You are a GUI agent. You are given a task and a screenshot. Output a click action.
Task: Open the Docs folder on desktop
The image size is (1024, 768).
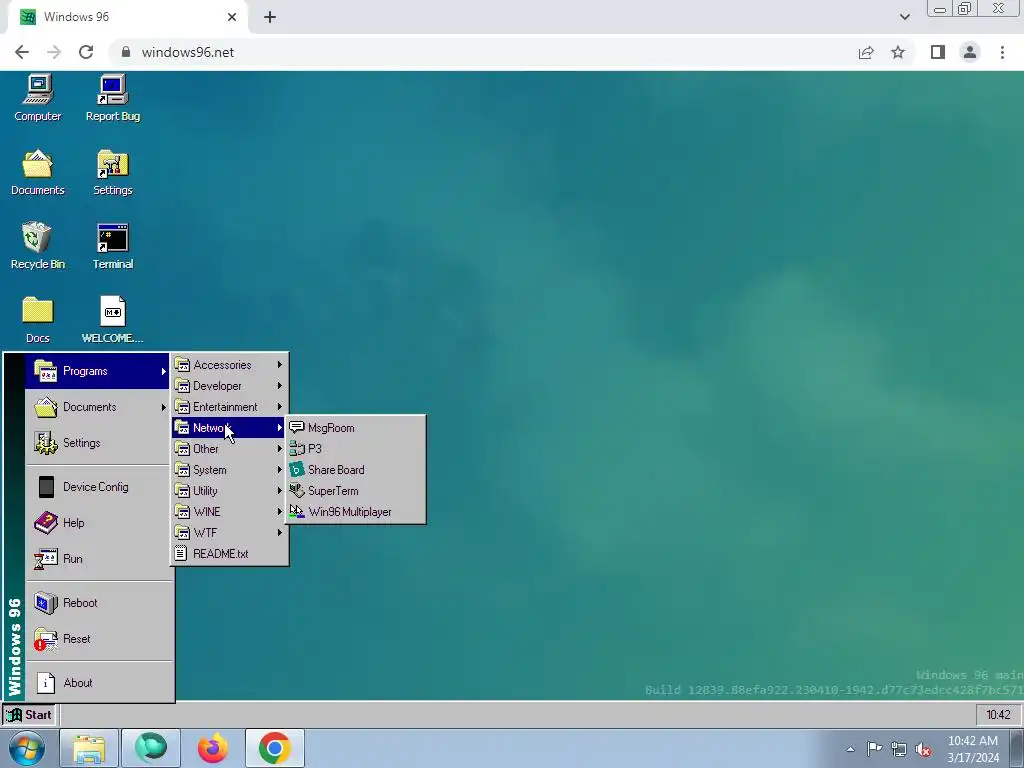coord(37,320)
